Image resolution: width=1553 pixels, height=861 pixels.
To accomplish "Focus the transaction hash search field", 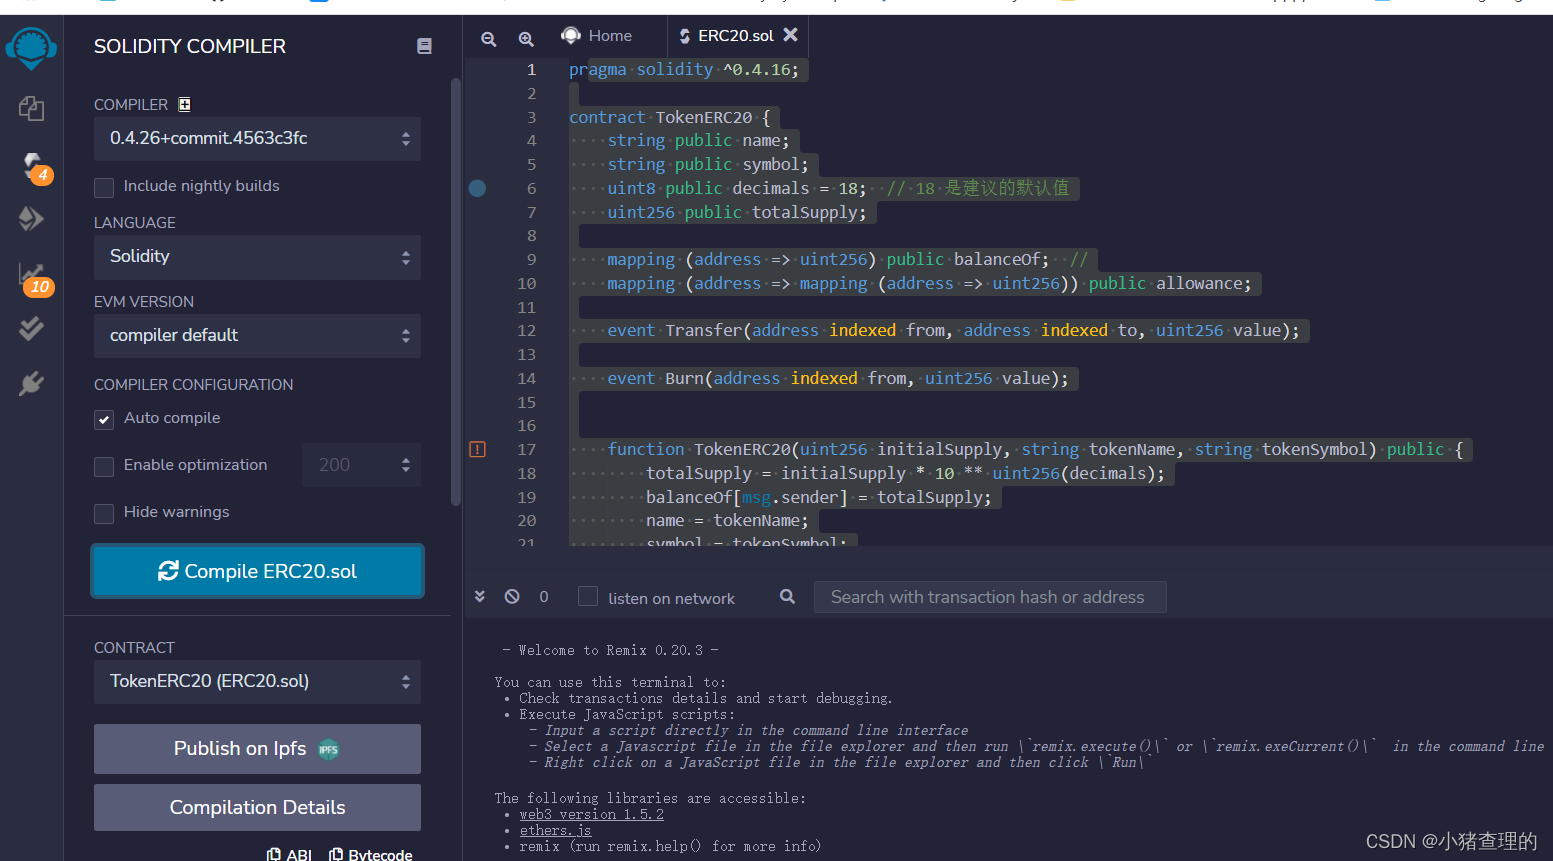I will 990,597.
